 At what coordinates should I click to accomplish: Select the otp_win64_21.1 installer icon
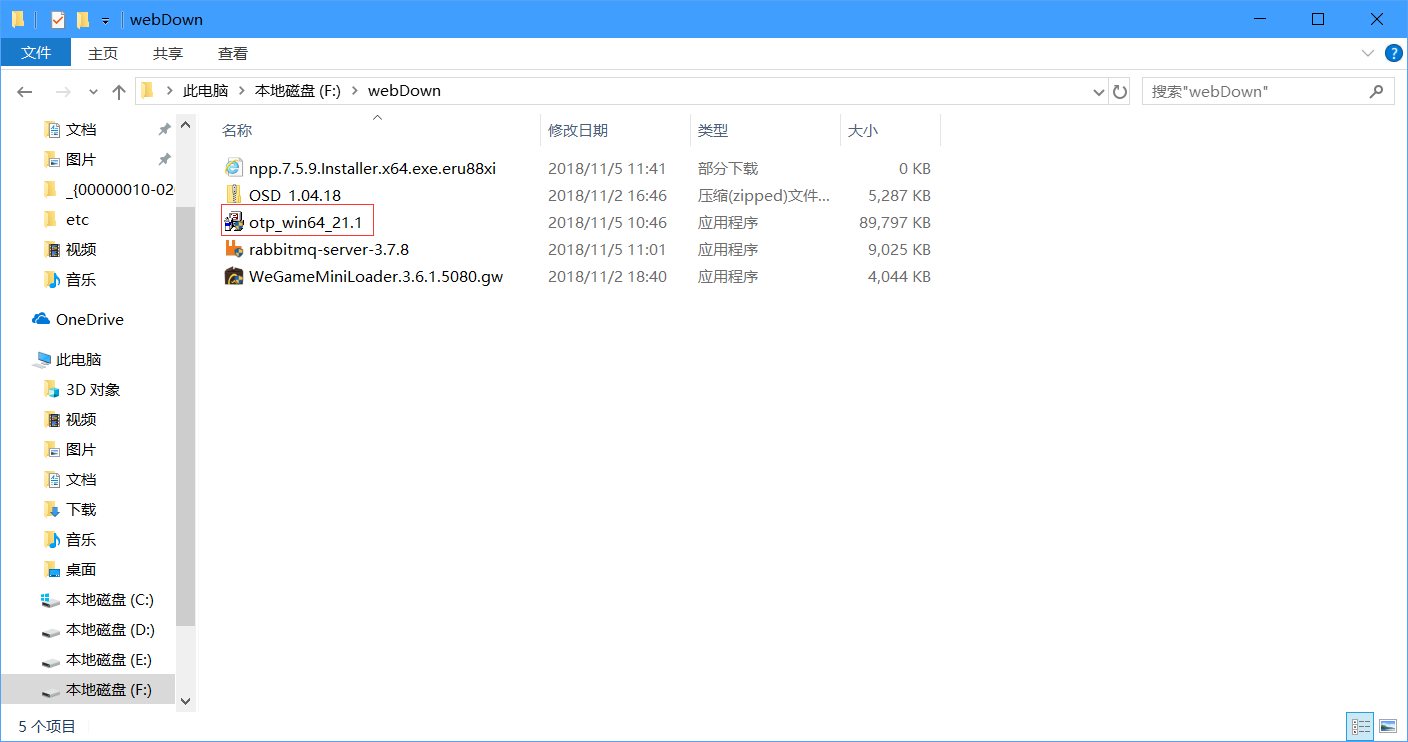click(233, 222)
